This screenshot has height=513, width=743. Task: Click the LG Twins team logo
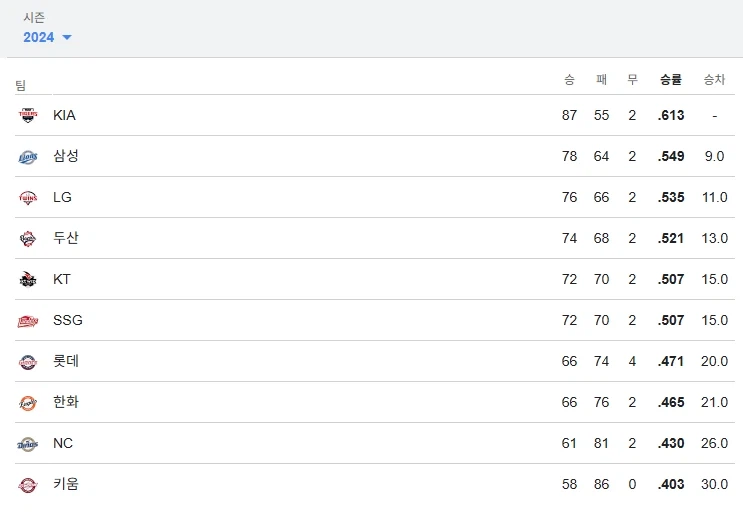pos(27,197)
